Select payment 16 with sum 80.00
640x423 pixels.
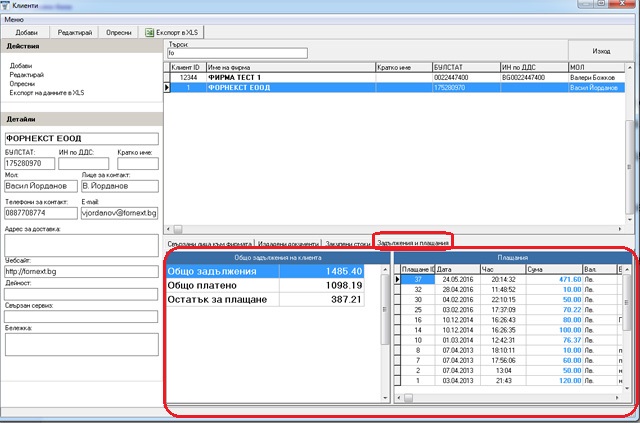510,320
